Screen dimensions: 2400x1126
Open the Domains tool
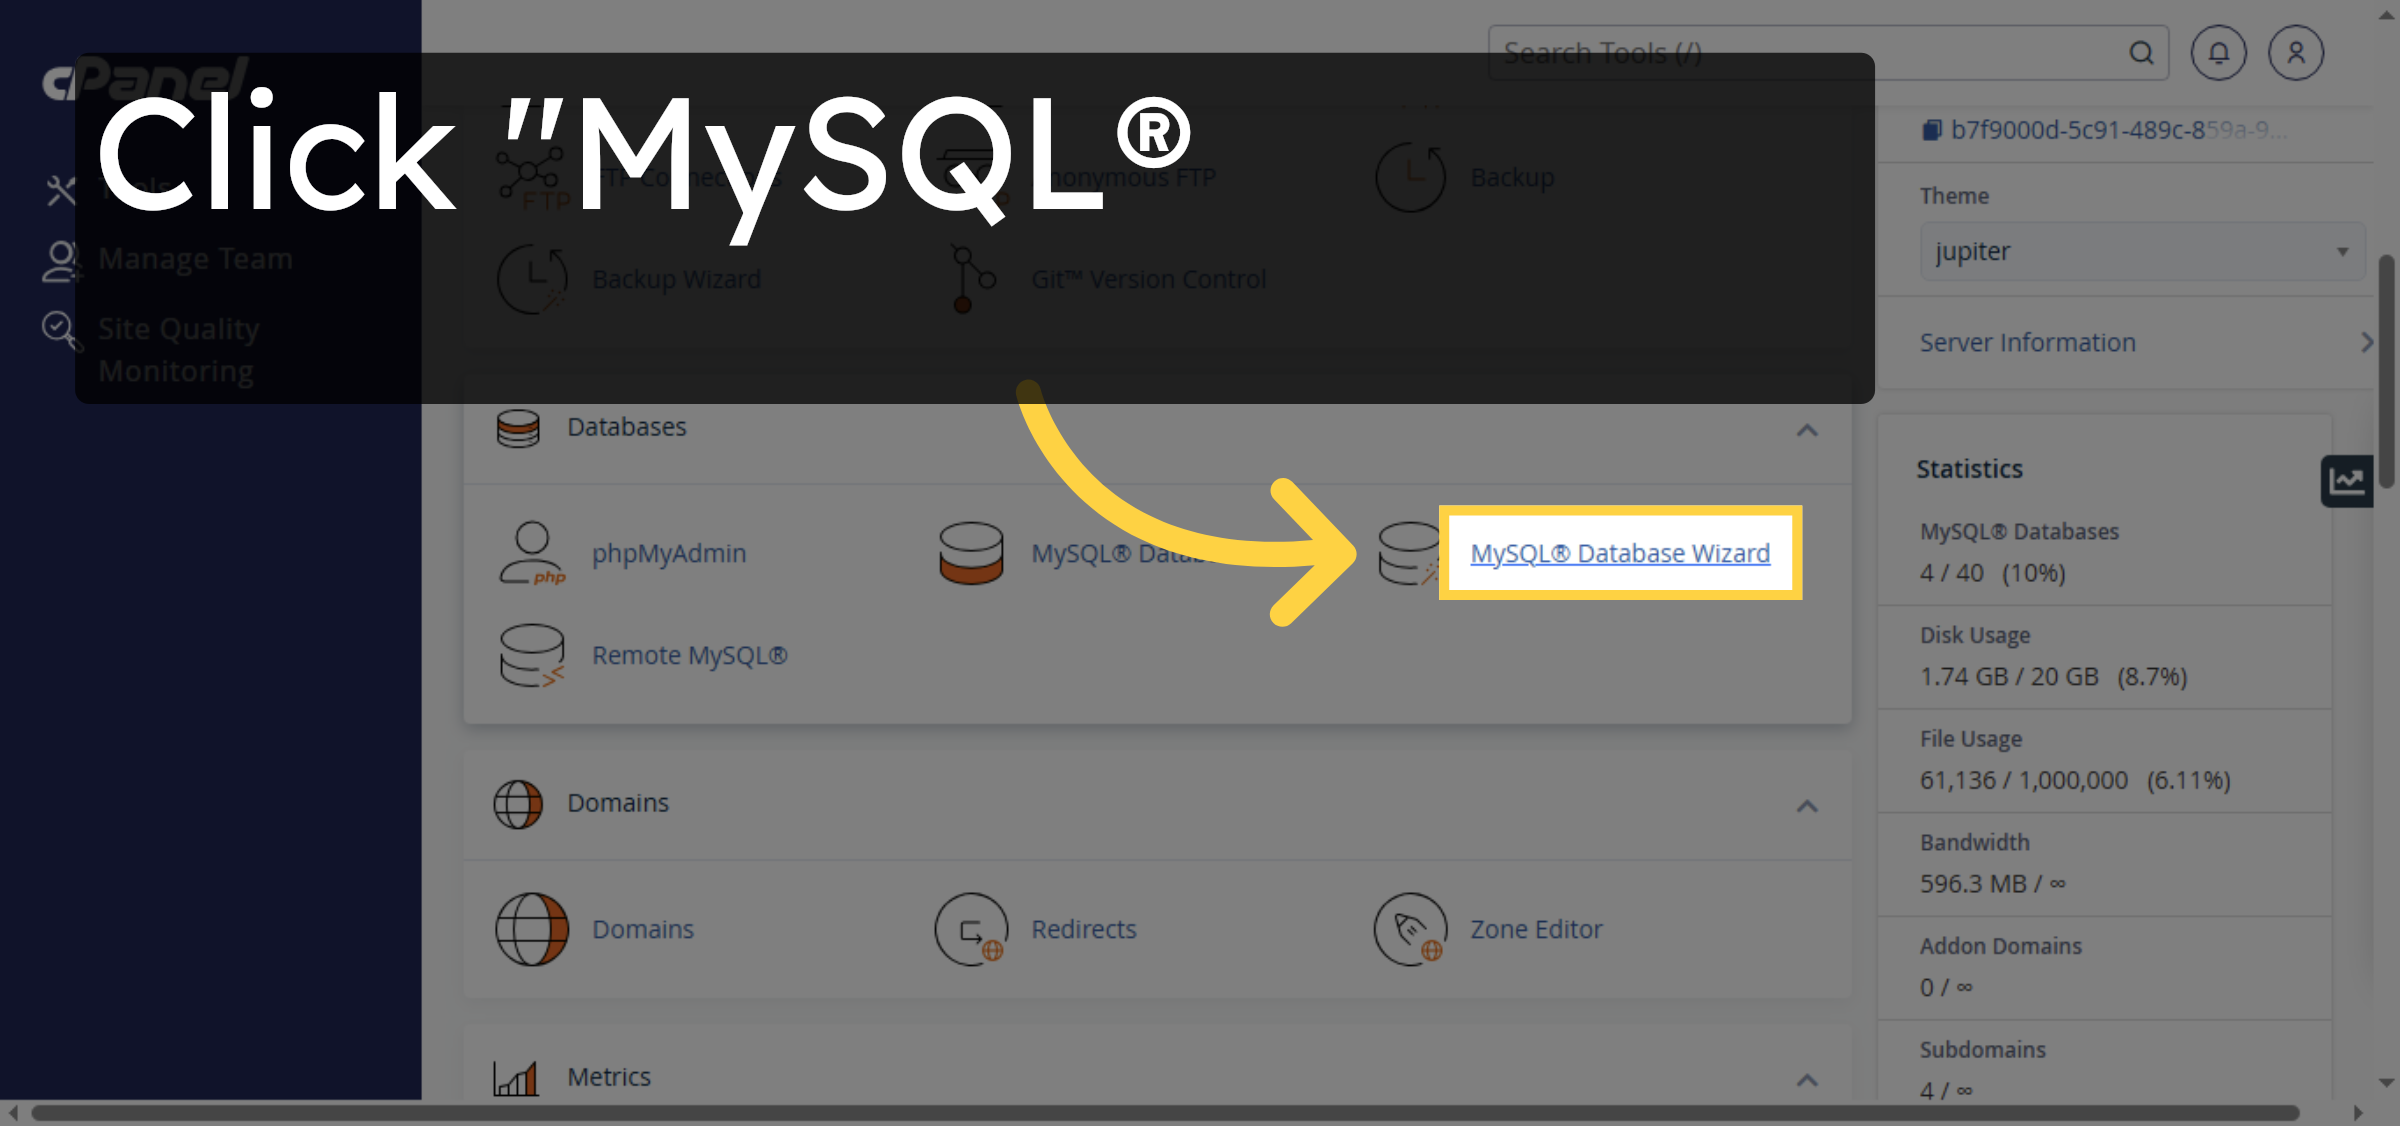click(x=641, y=929)
